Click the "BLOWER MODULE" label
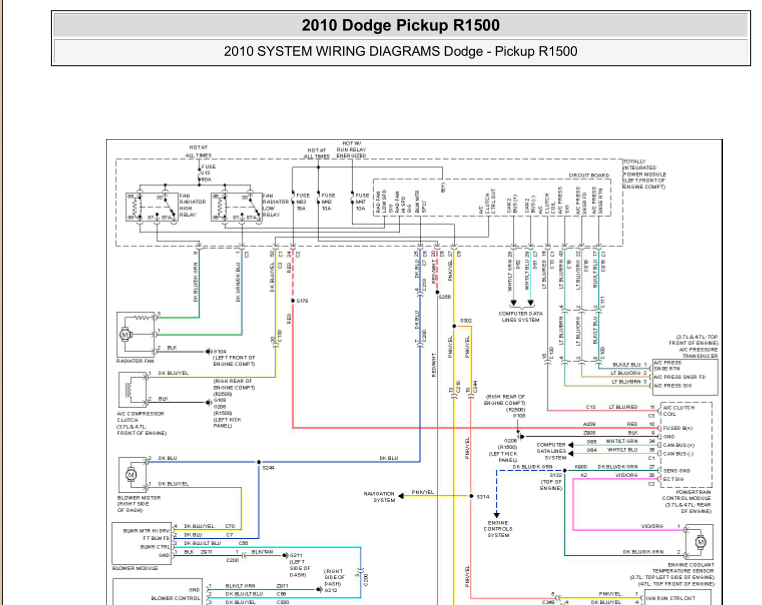Viewport: 762px width, 605px height. (x=135, y=568)
